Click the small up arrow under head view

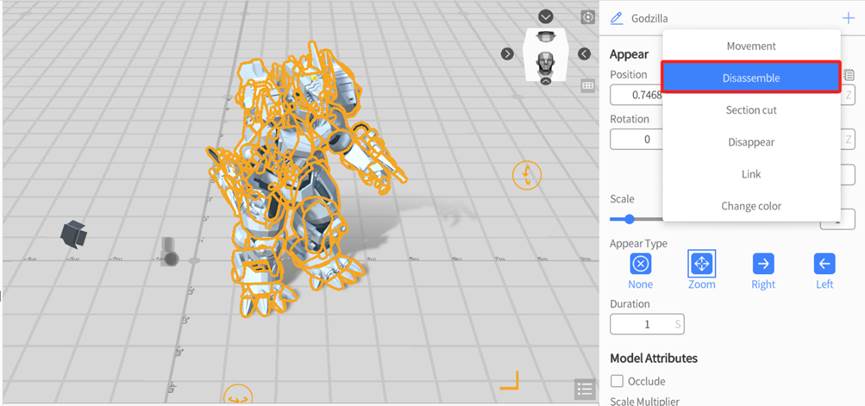coord(546,81)
